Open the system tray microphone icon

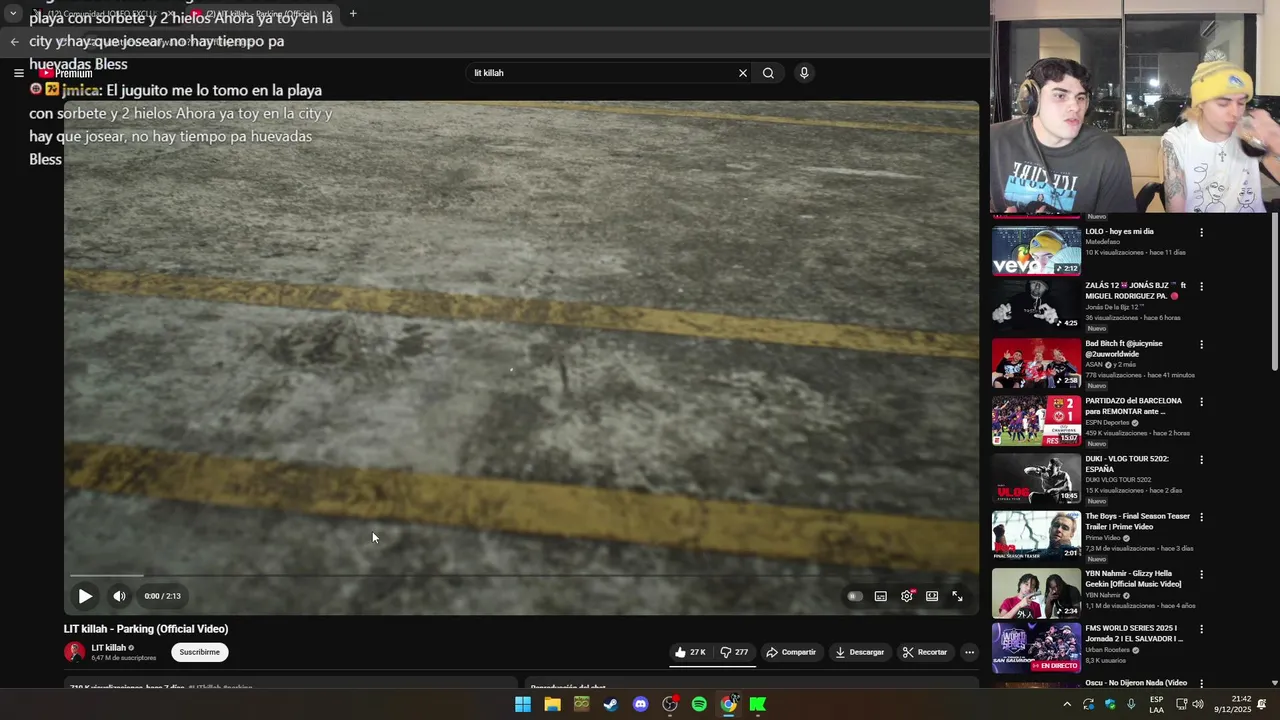click(x=1131, y=704)
